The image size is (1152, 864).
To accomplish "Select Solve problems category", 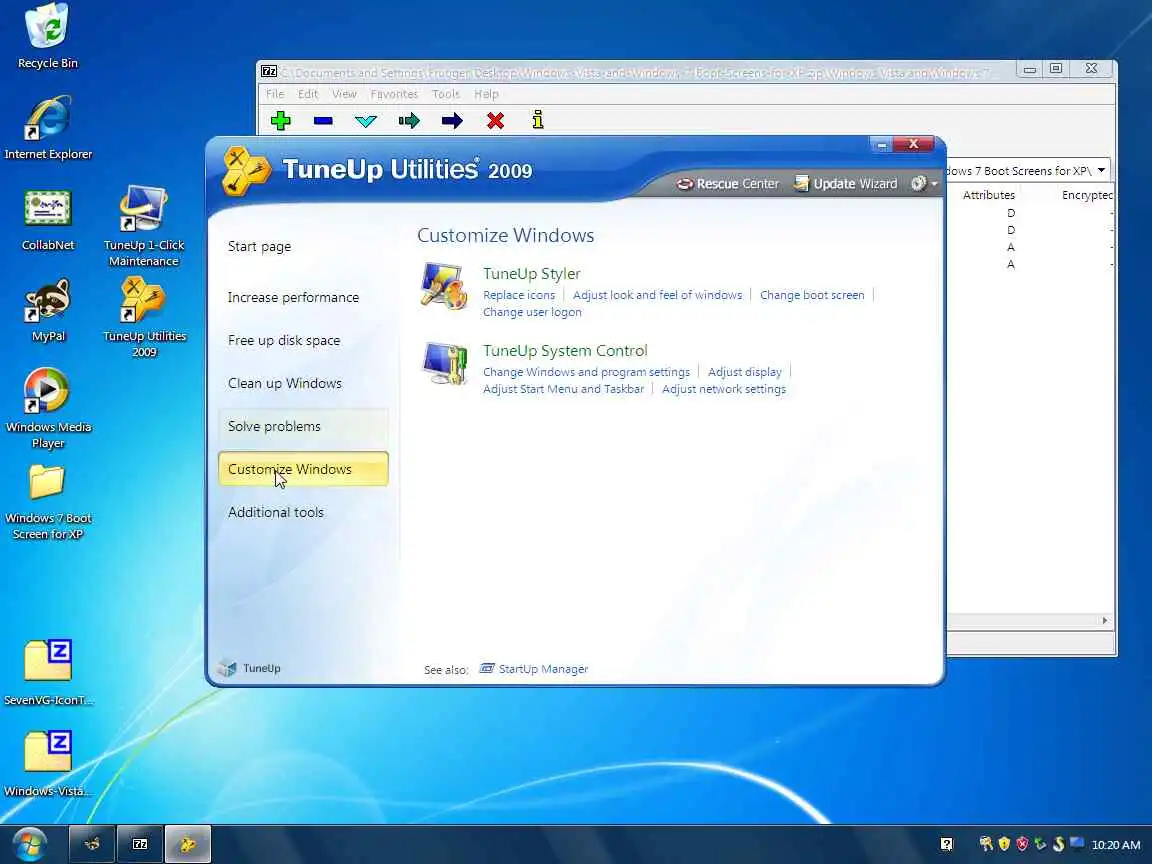I will pos(303,426).
